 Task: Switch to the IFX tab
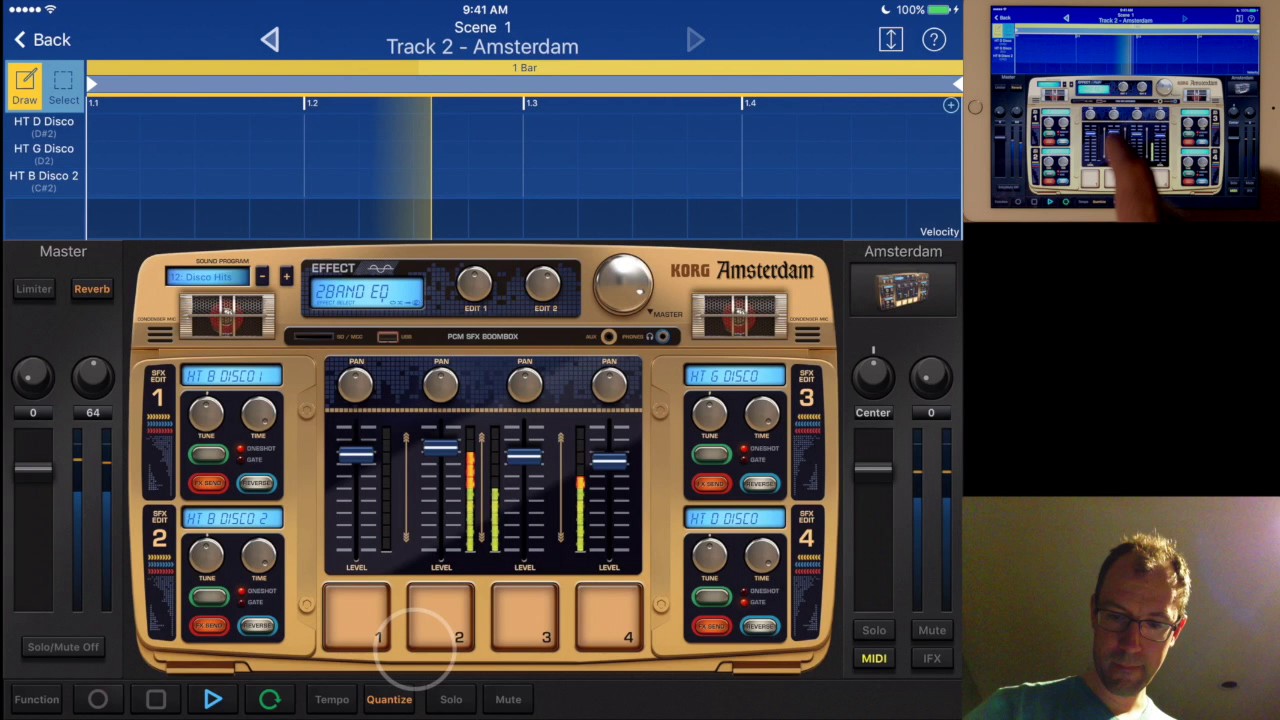coord(932,659)
